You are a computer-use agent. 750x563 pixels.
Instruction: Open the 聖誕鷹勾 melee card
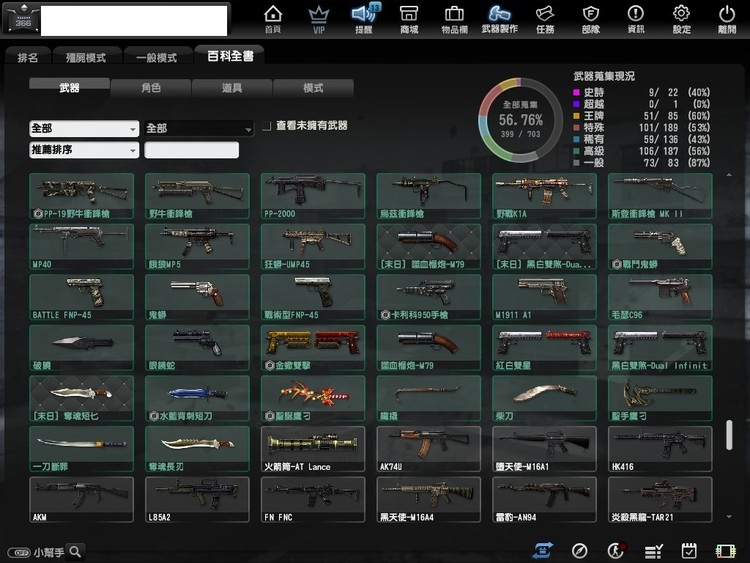313,398
